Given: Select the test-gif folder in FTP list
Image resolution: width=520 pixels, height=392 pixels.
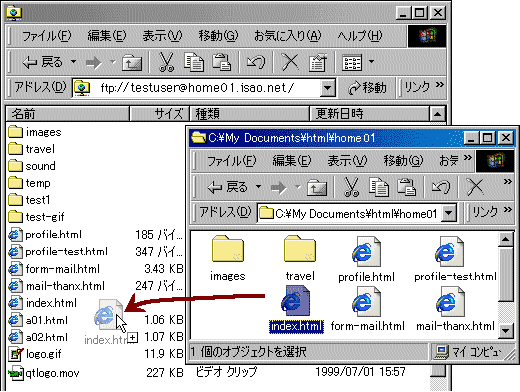Looking at the screenshot, I should tap(36, 217).
